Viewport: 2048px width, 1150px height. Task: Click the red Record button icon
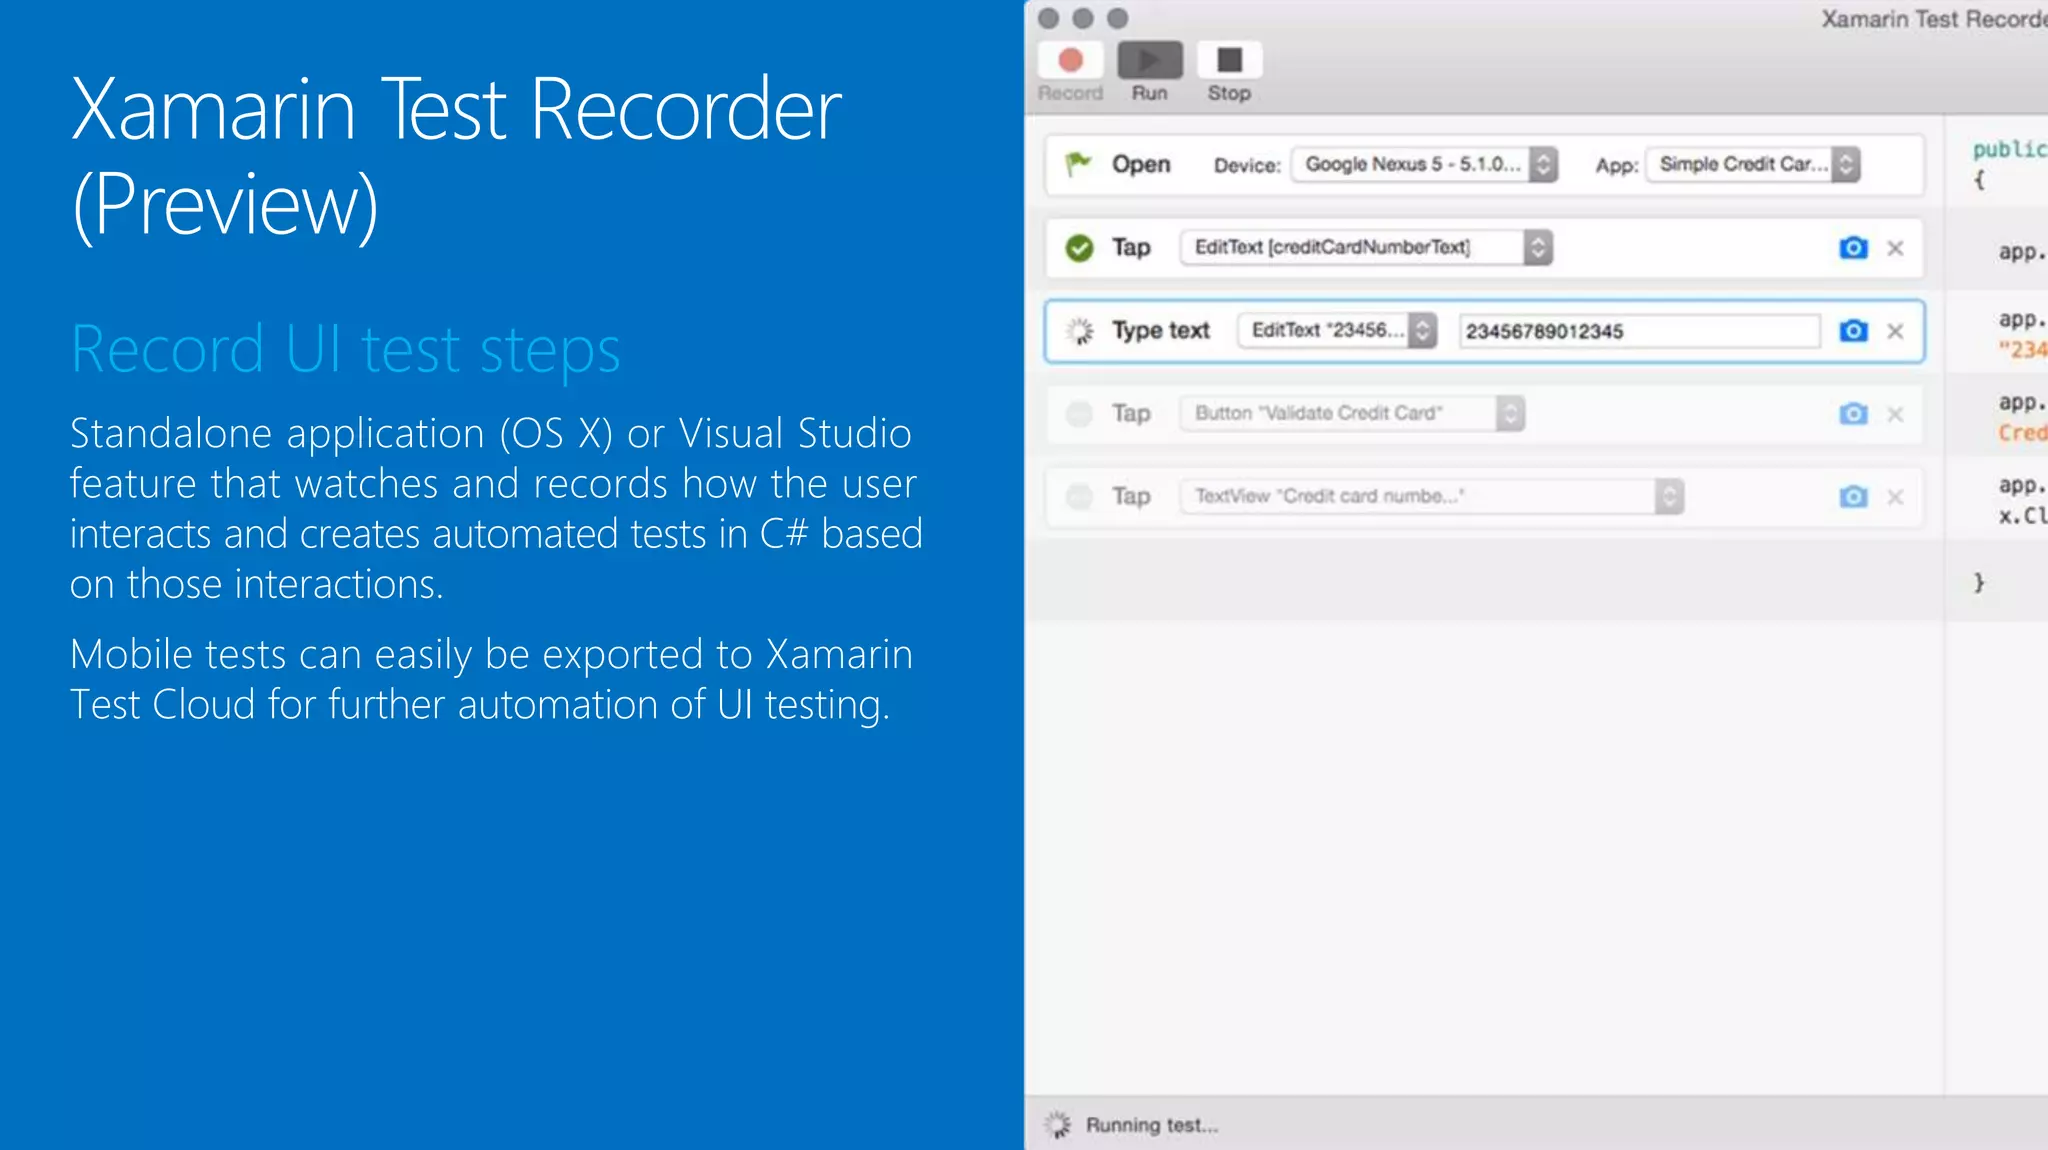[x=1070, y=60]
